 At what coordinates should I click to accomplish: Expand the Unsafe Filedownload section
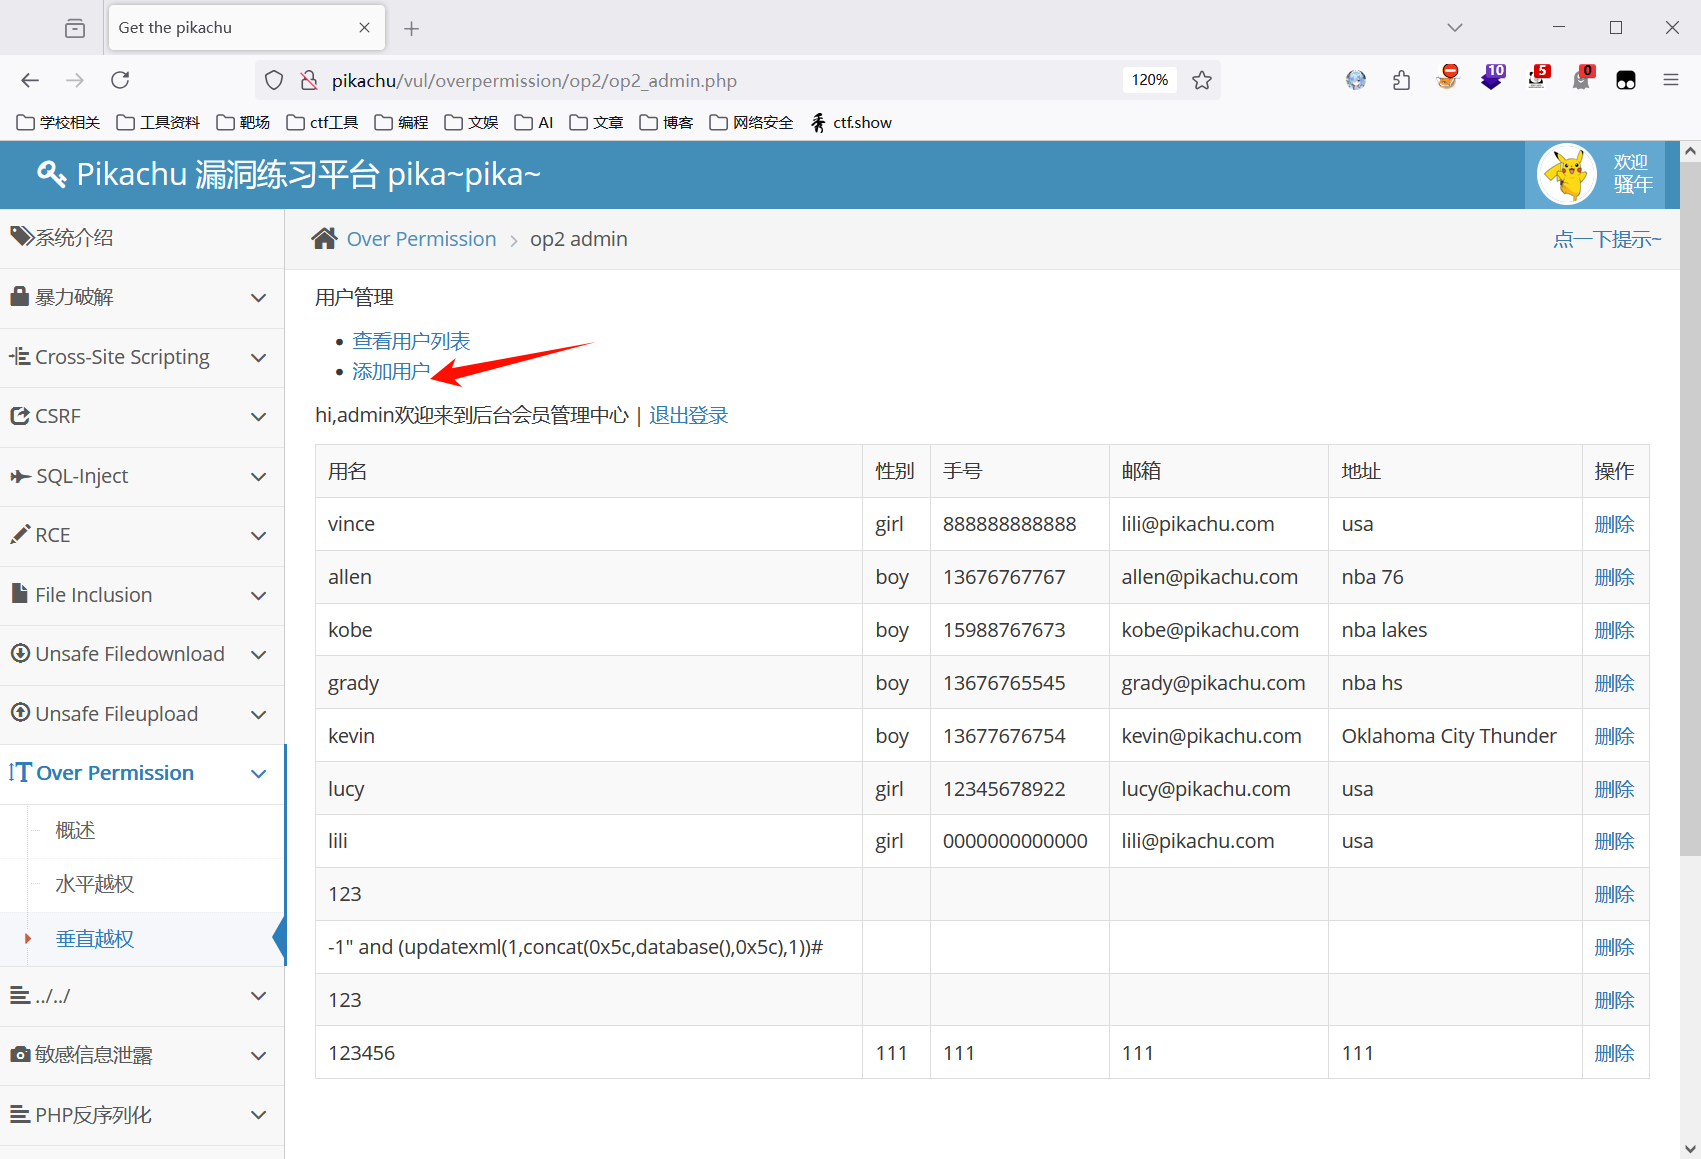[142, 654]
